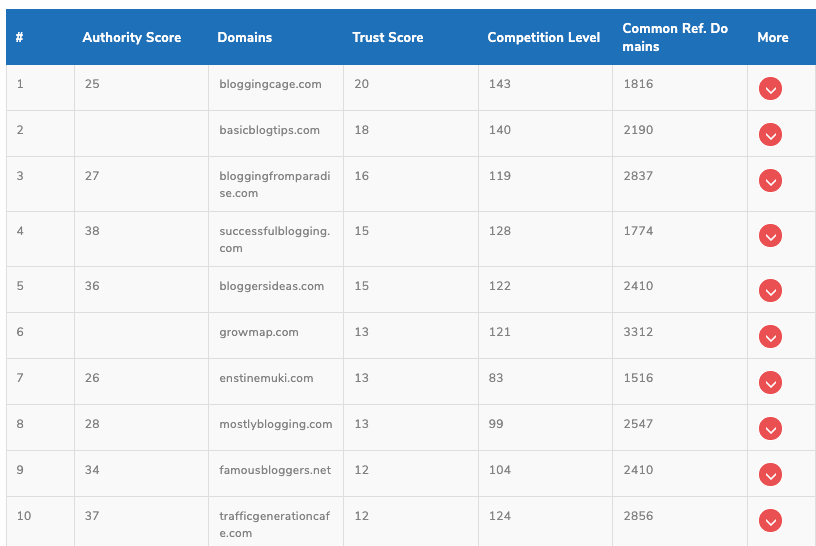Expand more details for basicblogtips.com row
The image size is (816, 546).
769,135
